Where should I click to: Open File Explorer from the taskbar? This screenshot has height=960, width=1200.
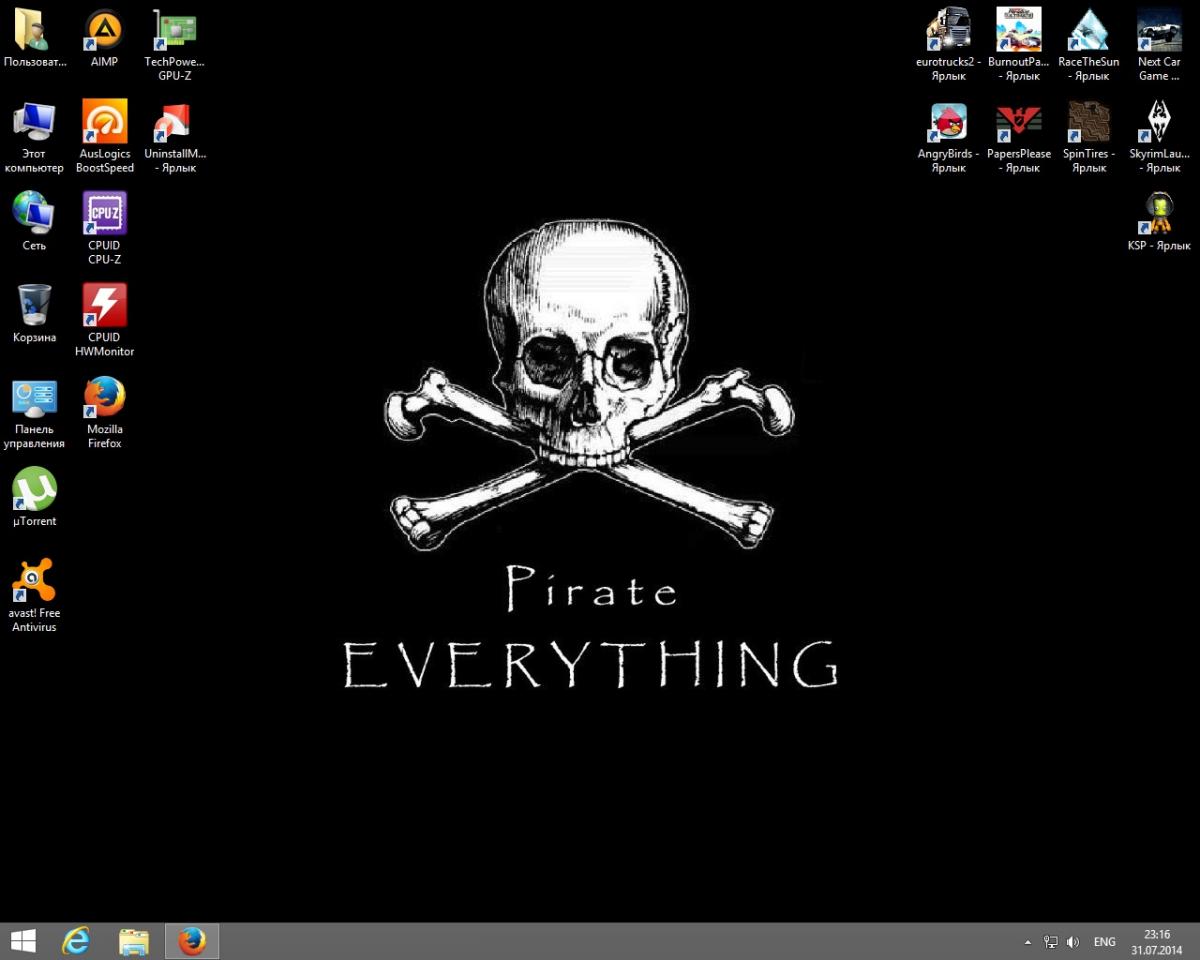133,941
